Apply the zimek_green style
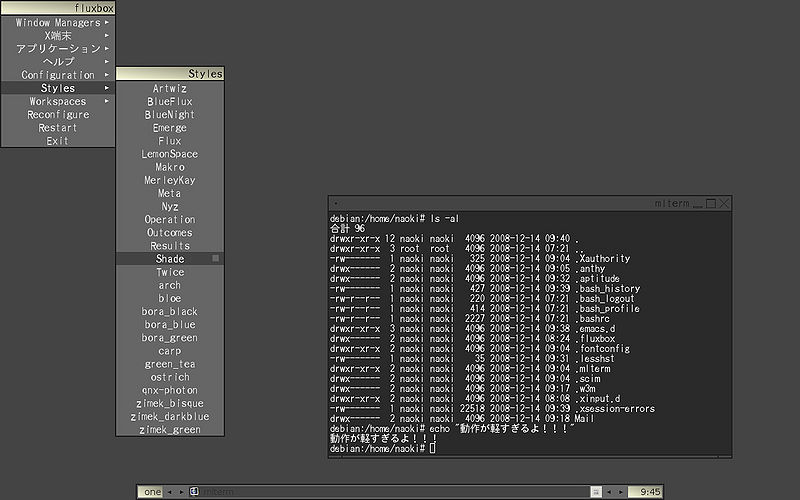Screen dimensions: 800x500 click(170, 430)
